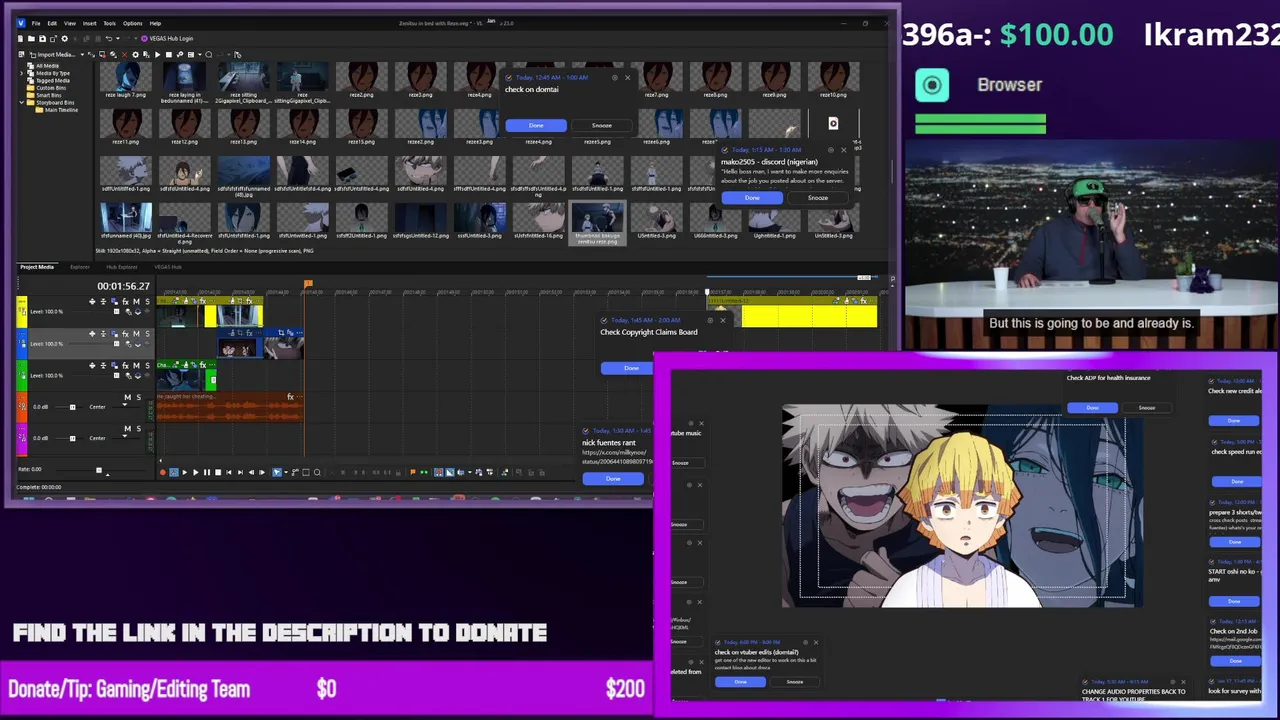Go to start of the project
The height and width of the screenshot is (720, 1280).
pyautogui.click(x=229, y=472)
